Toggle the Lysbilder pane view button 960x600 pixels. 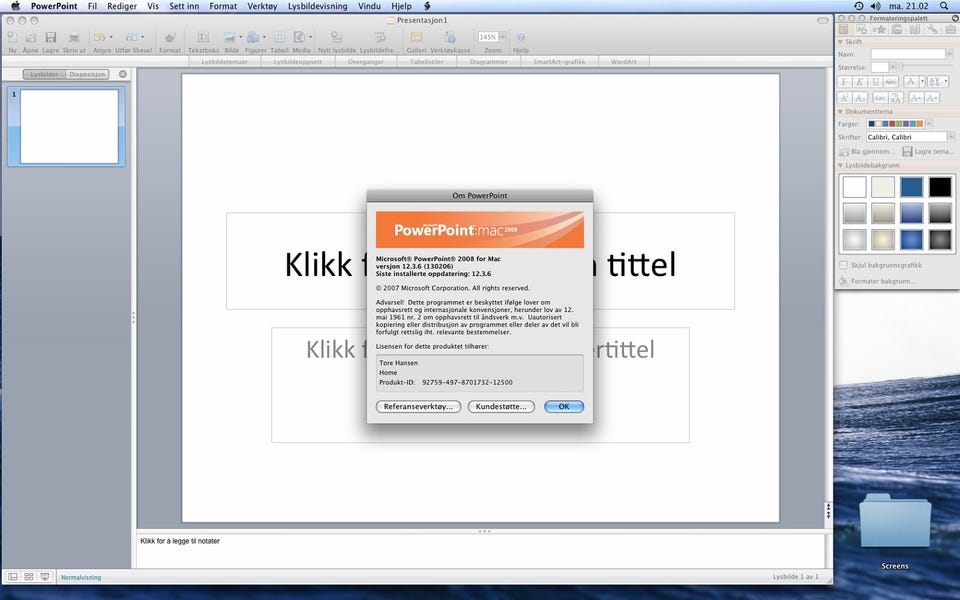(44, 74)
